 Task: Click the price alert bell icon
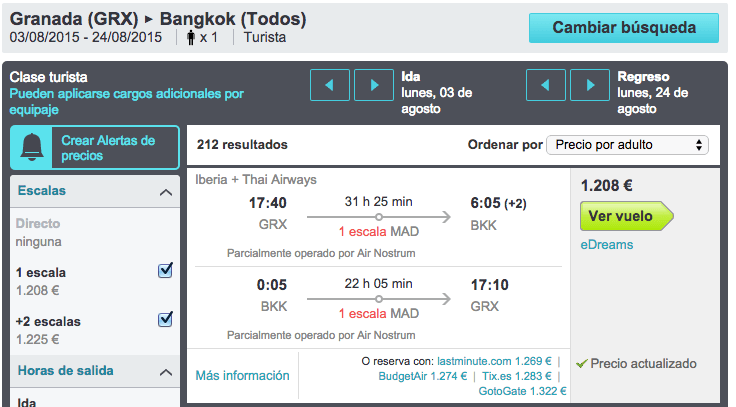[34, 148]
